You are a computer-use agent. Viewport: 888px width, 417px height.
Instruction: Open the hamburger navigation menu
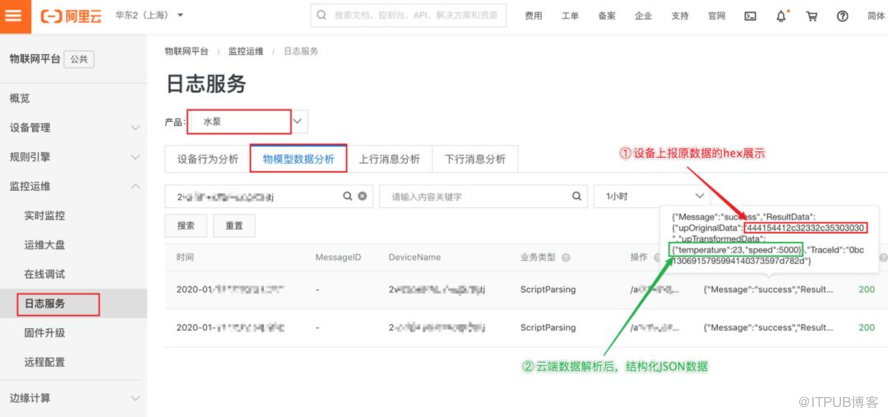click(x=15, y=16)
